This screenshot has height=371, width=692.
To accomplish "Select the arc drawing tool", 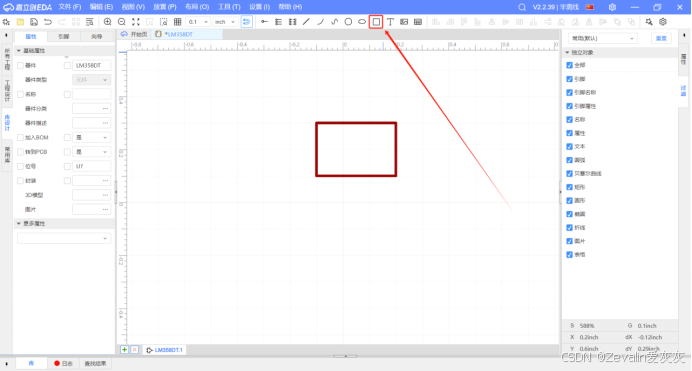I will coord(320,22).
